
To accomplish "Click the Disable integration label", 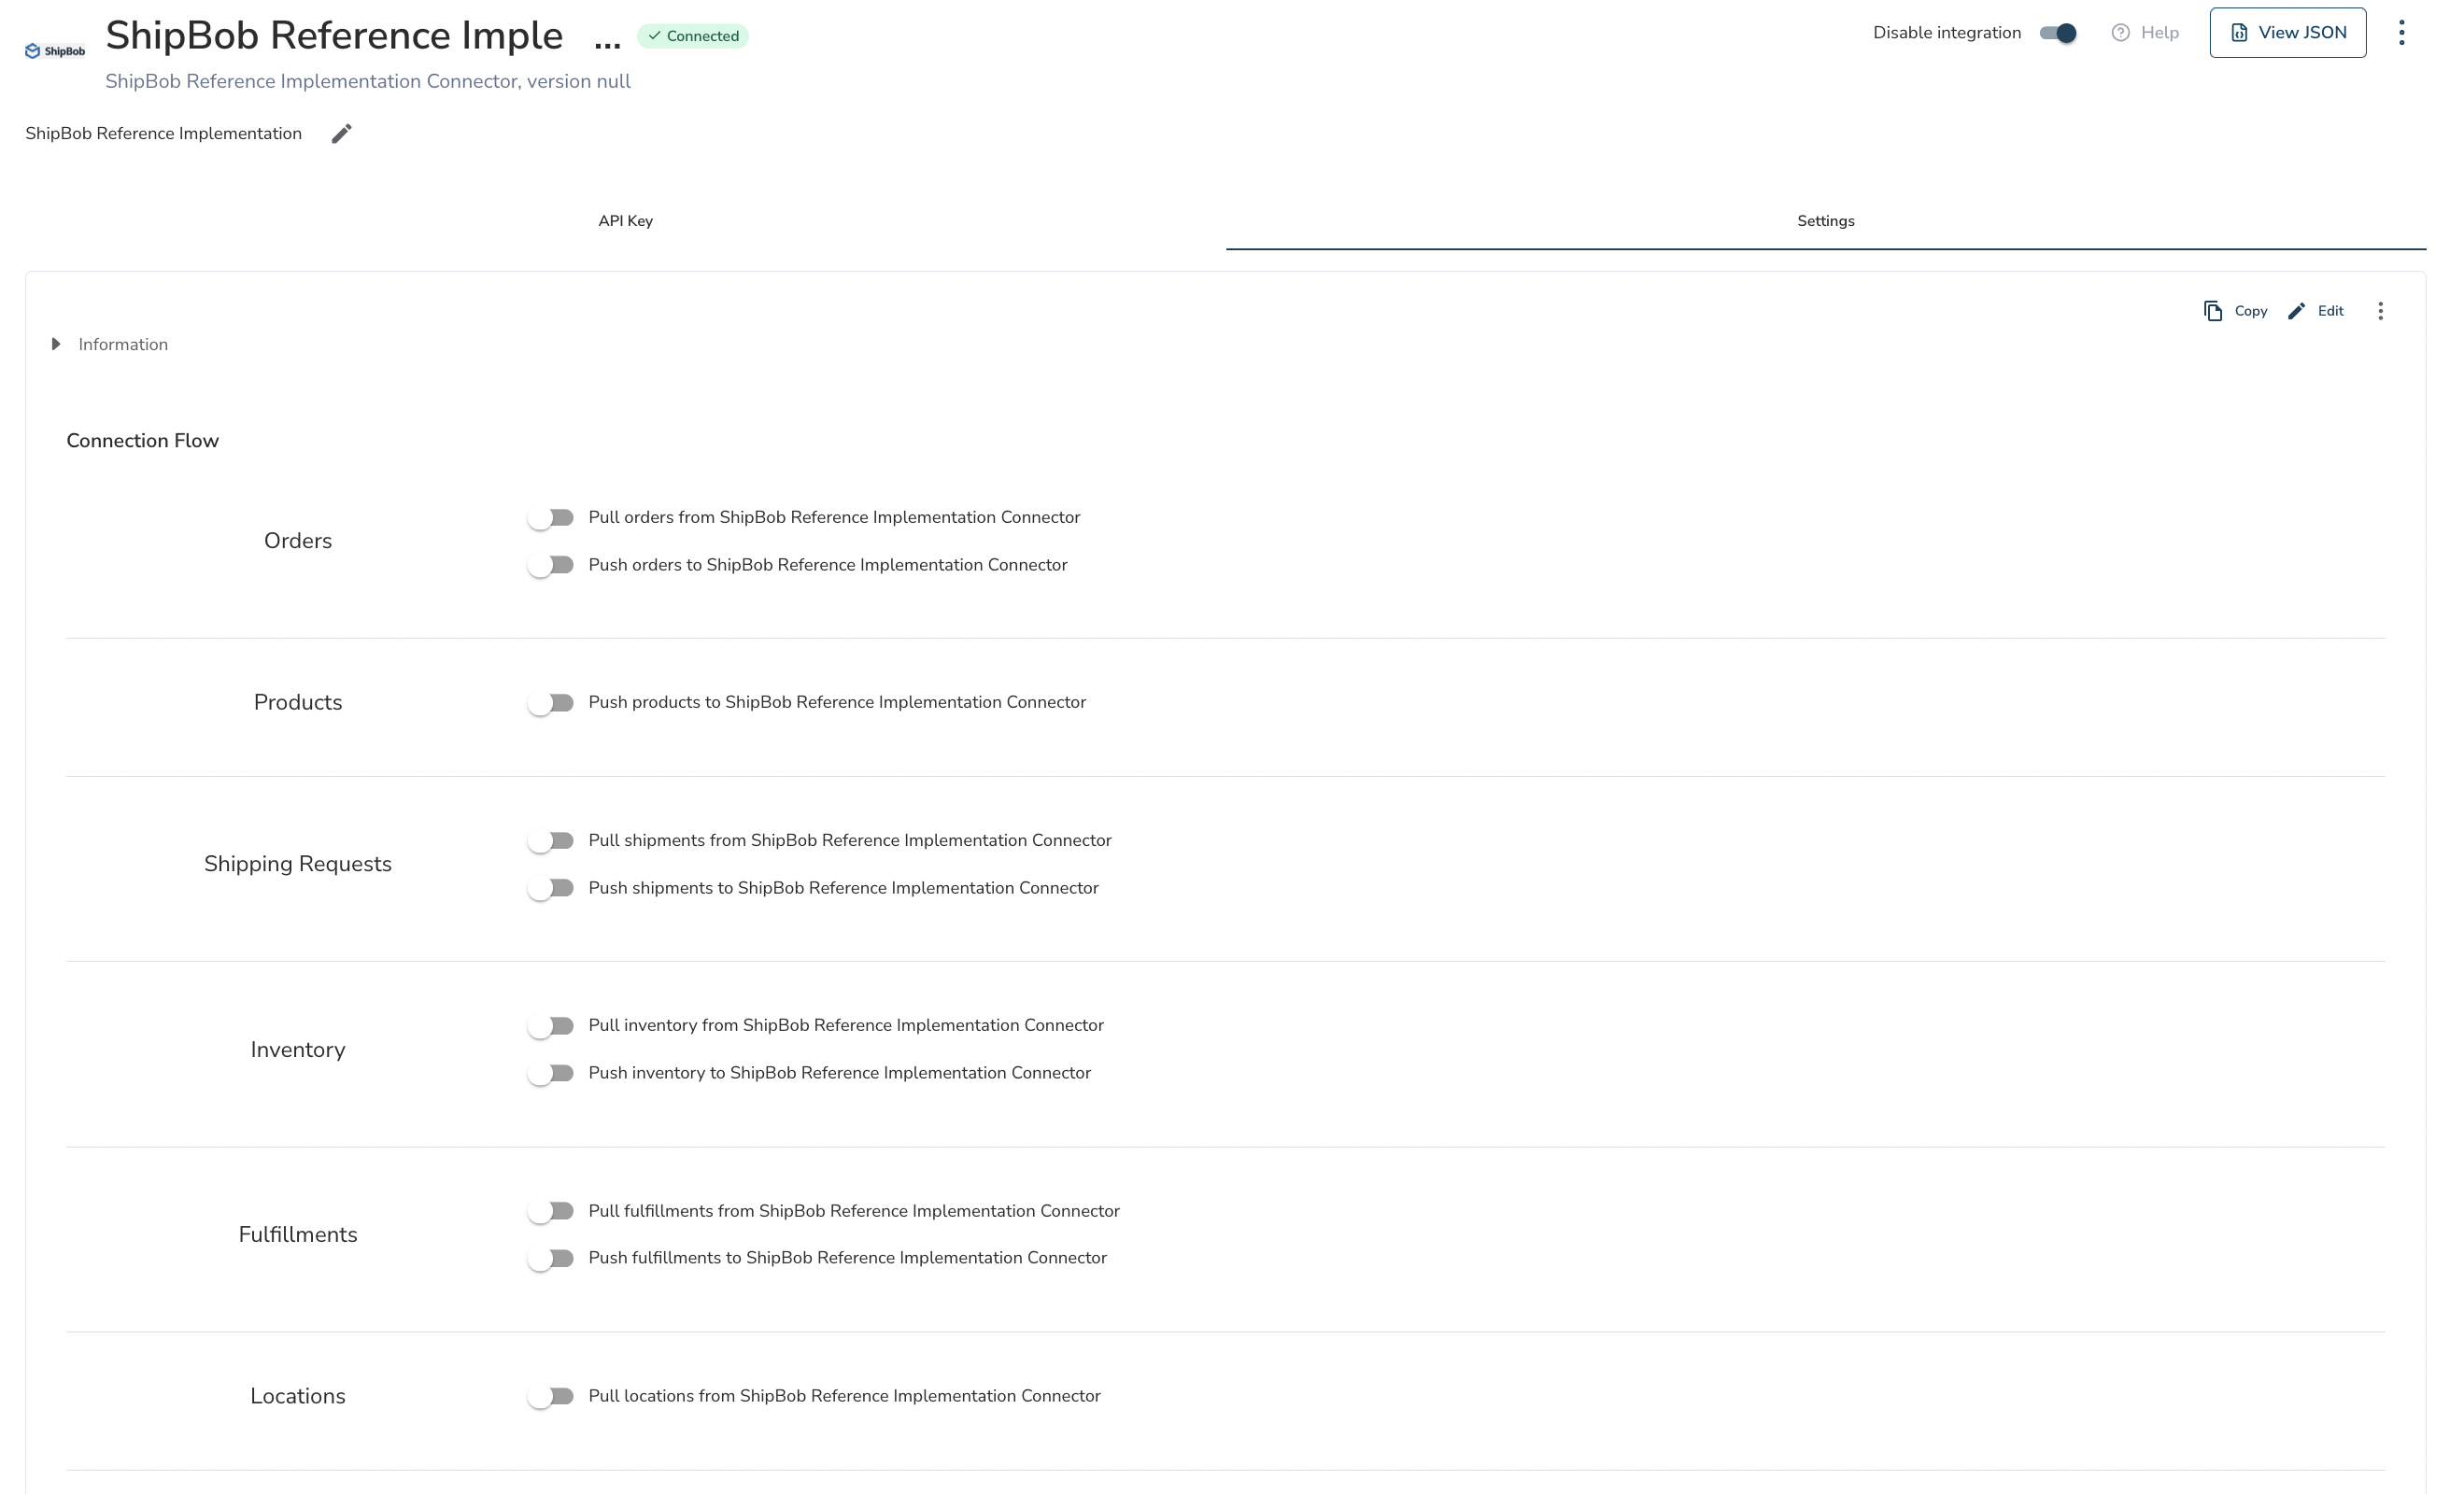I will (x=1947, y=33).
